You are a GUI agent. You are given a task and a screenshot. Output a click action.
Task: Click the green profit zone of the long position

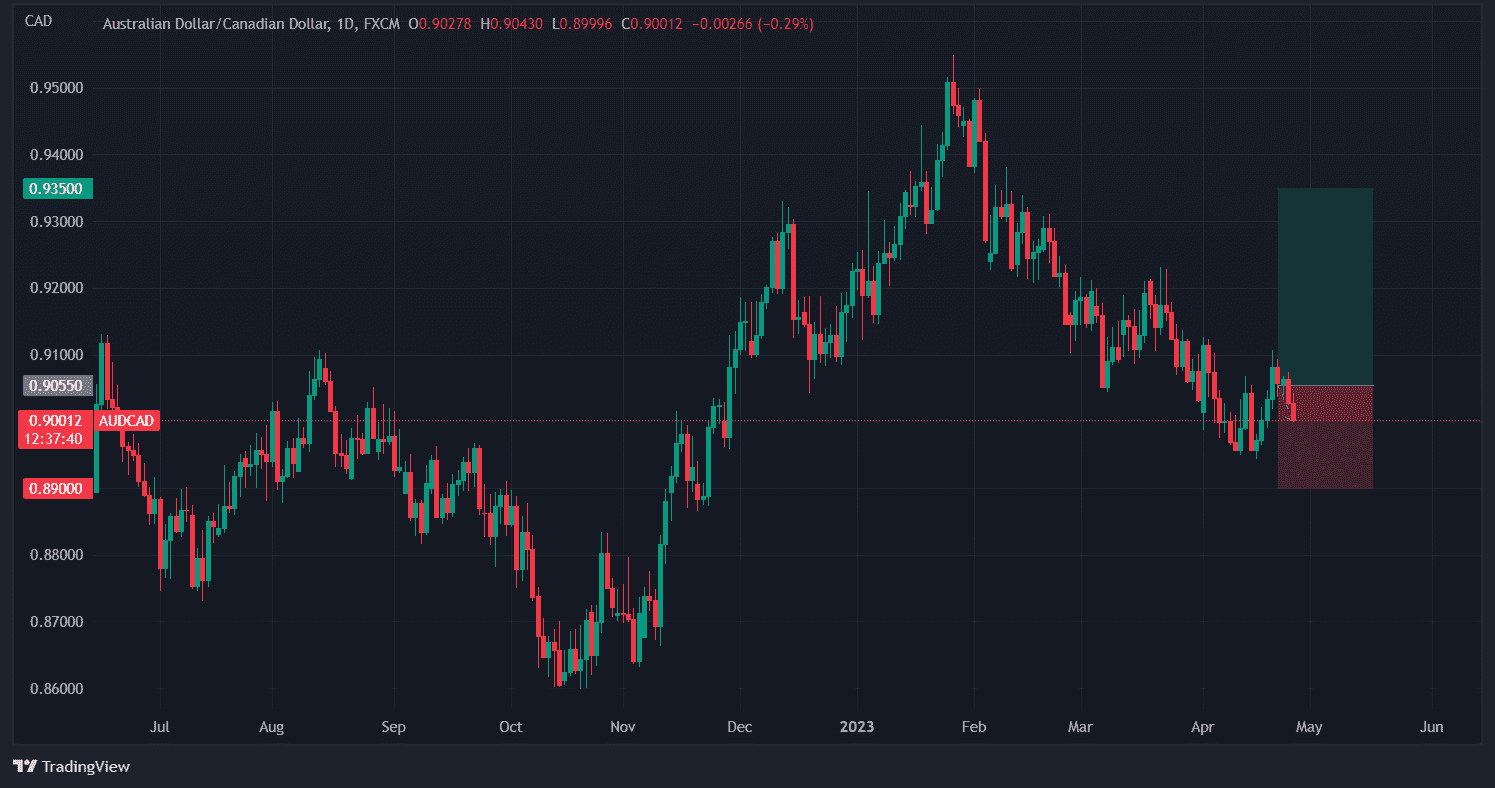point(1325,286)
